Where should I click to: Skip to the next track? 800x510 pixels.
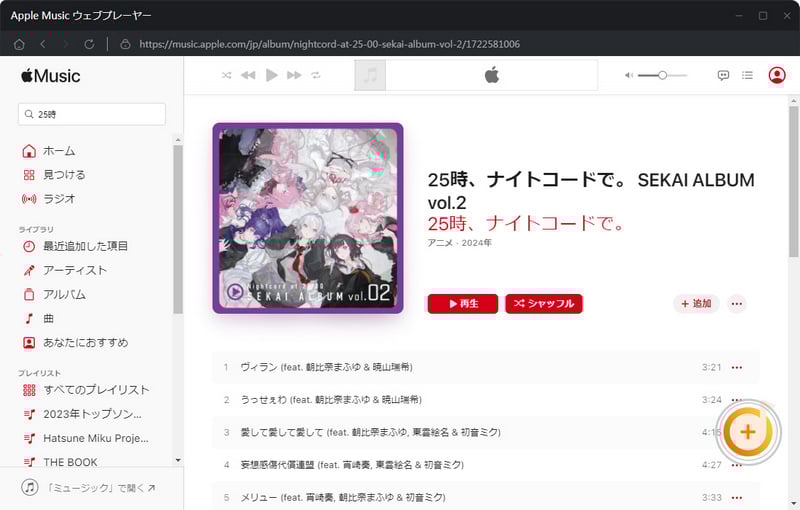[x=294, y=75]
